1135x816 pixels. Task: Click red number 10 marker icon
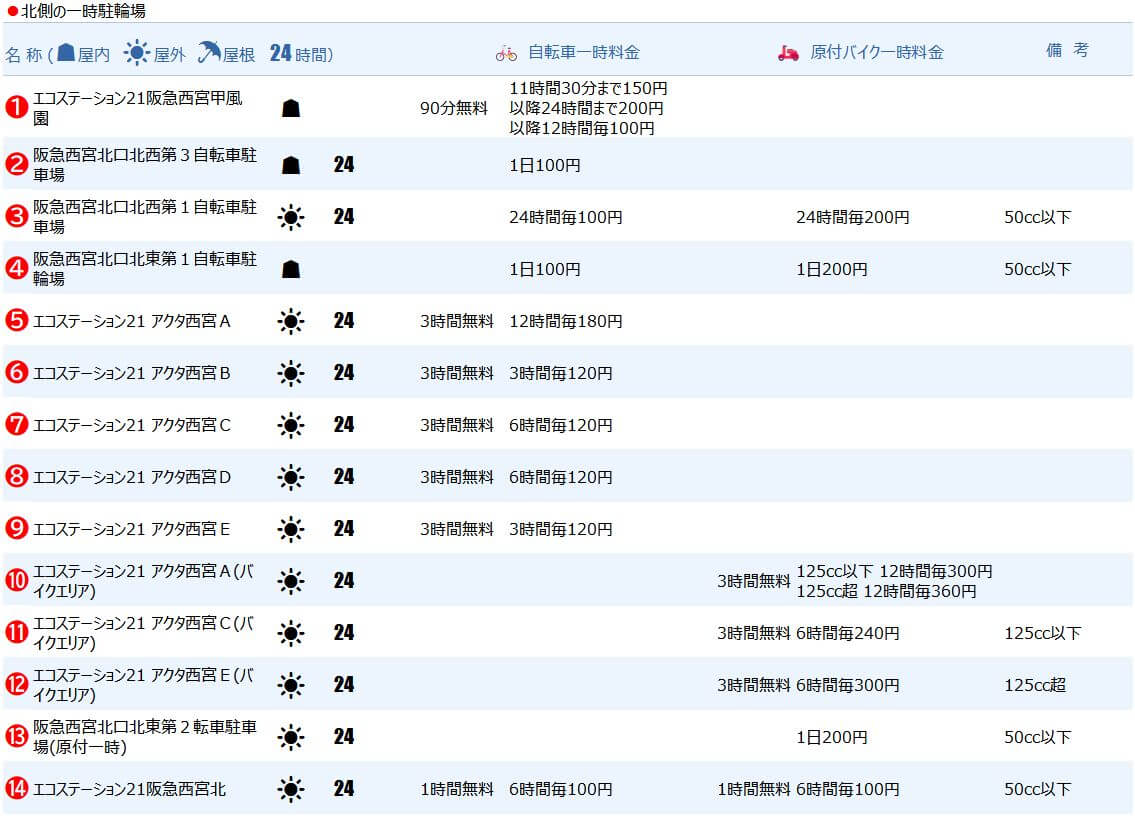click(x=17, y=581)
